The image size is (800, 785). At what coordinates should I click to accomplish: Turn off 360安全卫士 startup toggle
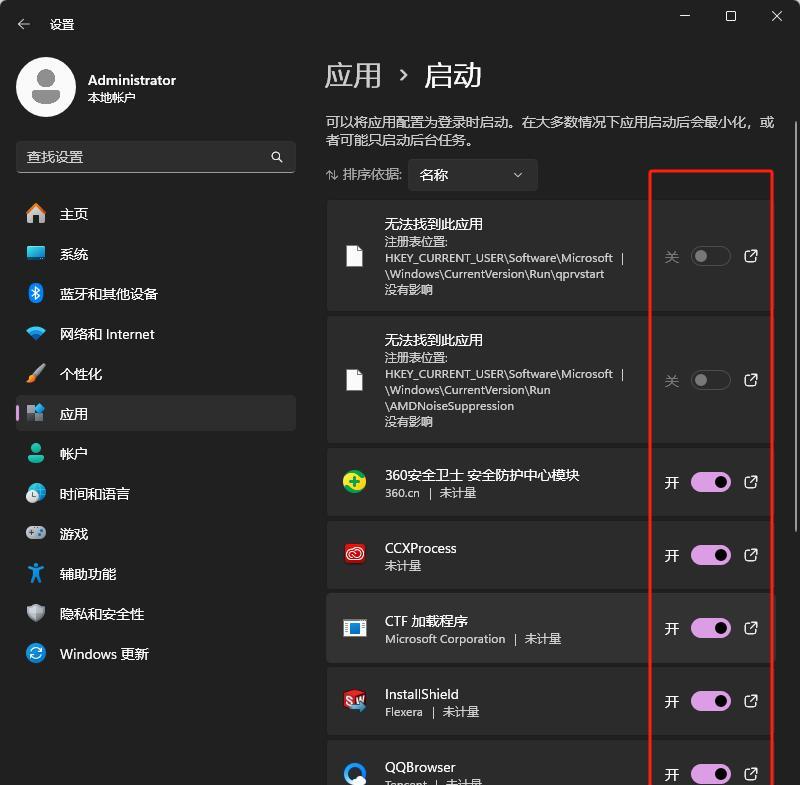click(x=710, y=482)
